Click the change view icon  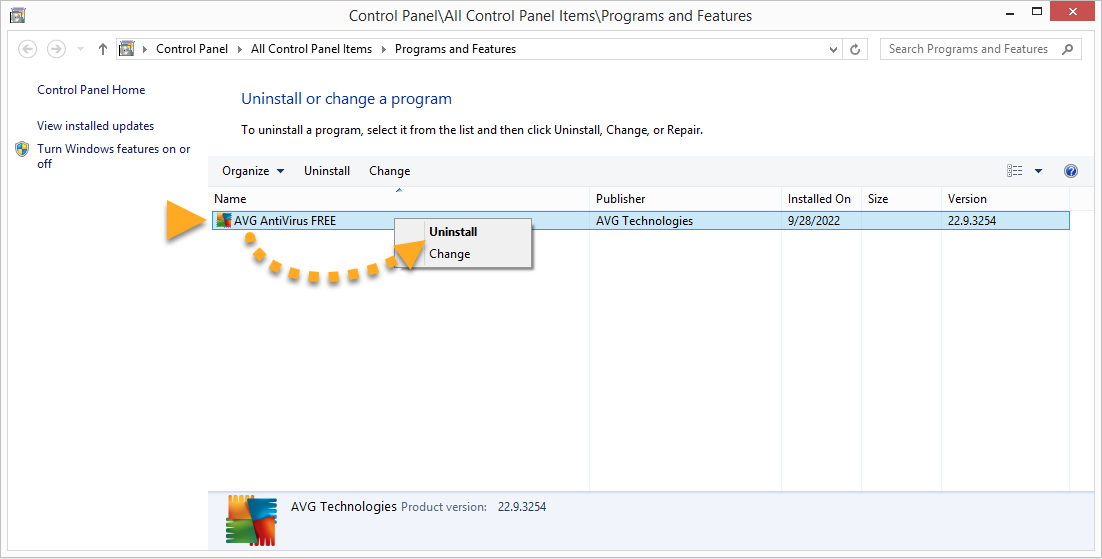(1015, 171)
